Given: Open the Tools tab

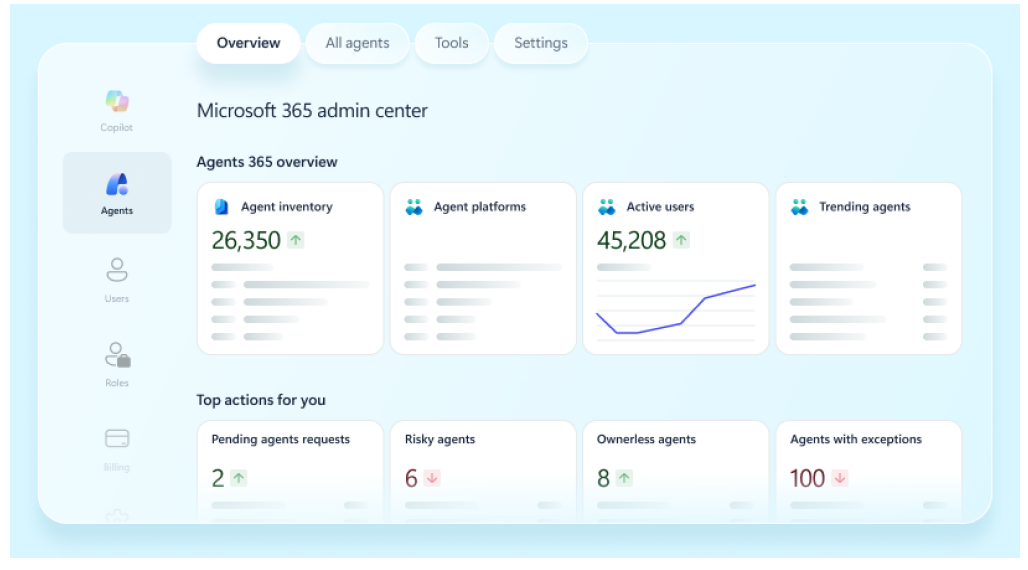Looking at the screenshot, I should (x=451, y=43).
